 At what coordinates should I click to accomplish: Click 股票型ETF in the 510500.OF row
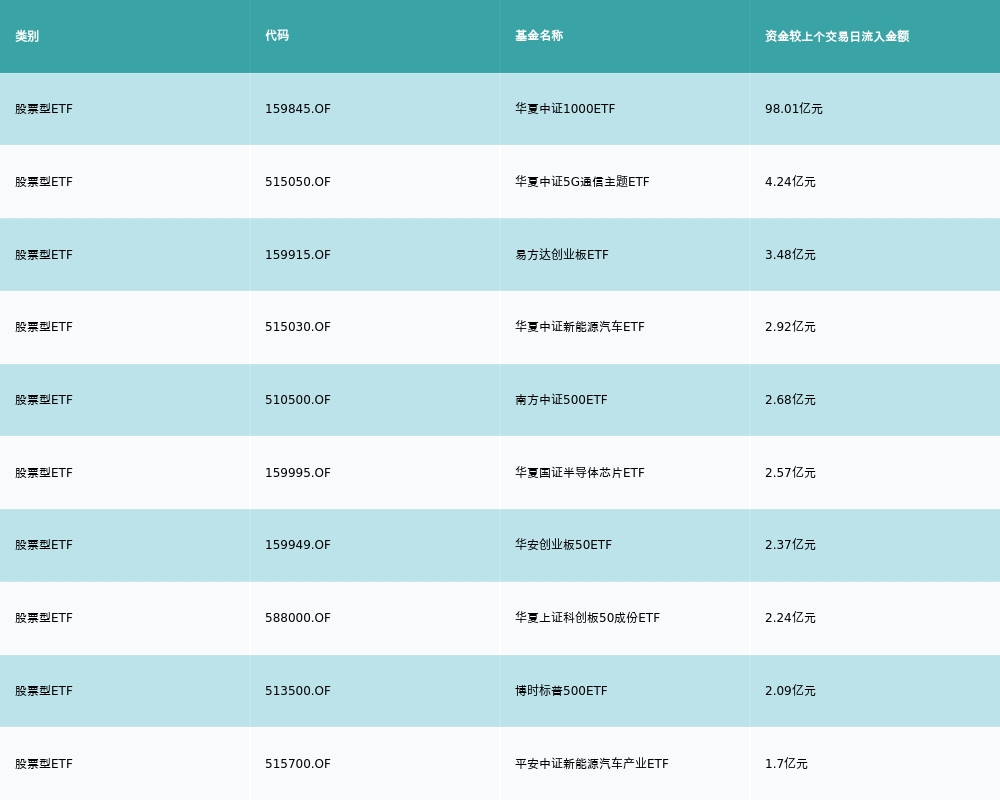click(x=44, y=400)
